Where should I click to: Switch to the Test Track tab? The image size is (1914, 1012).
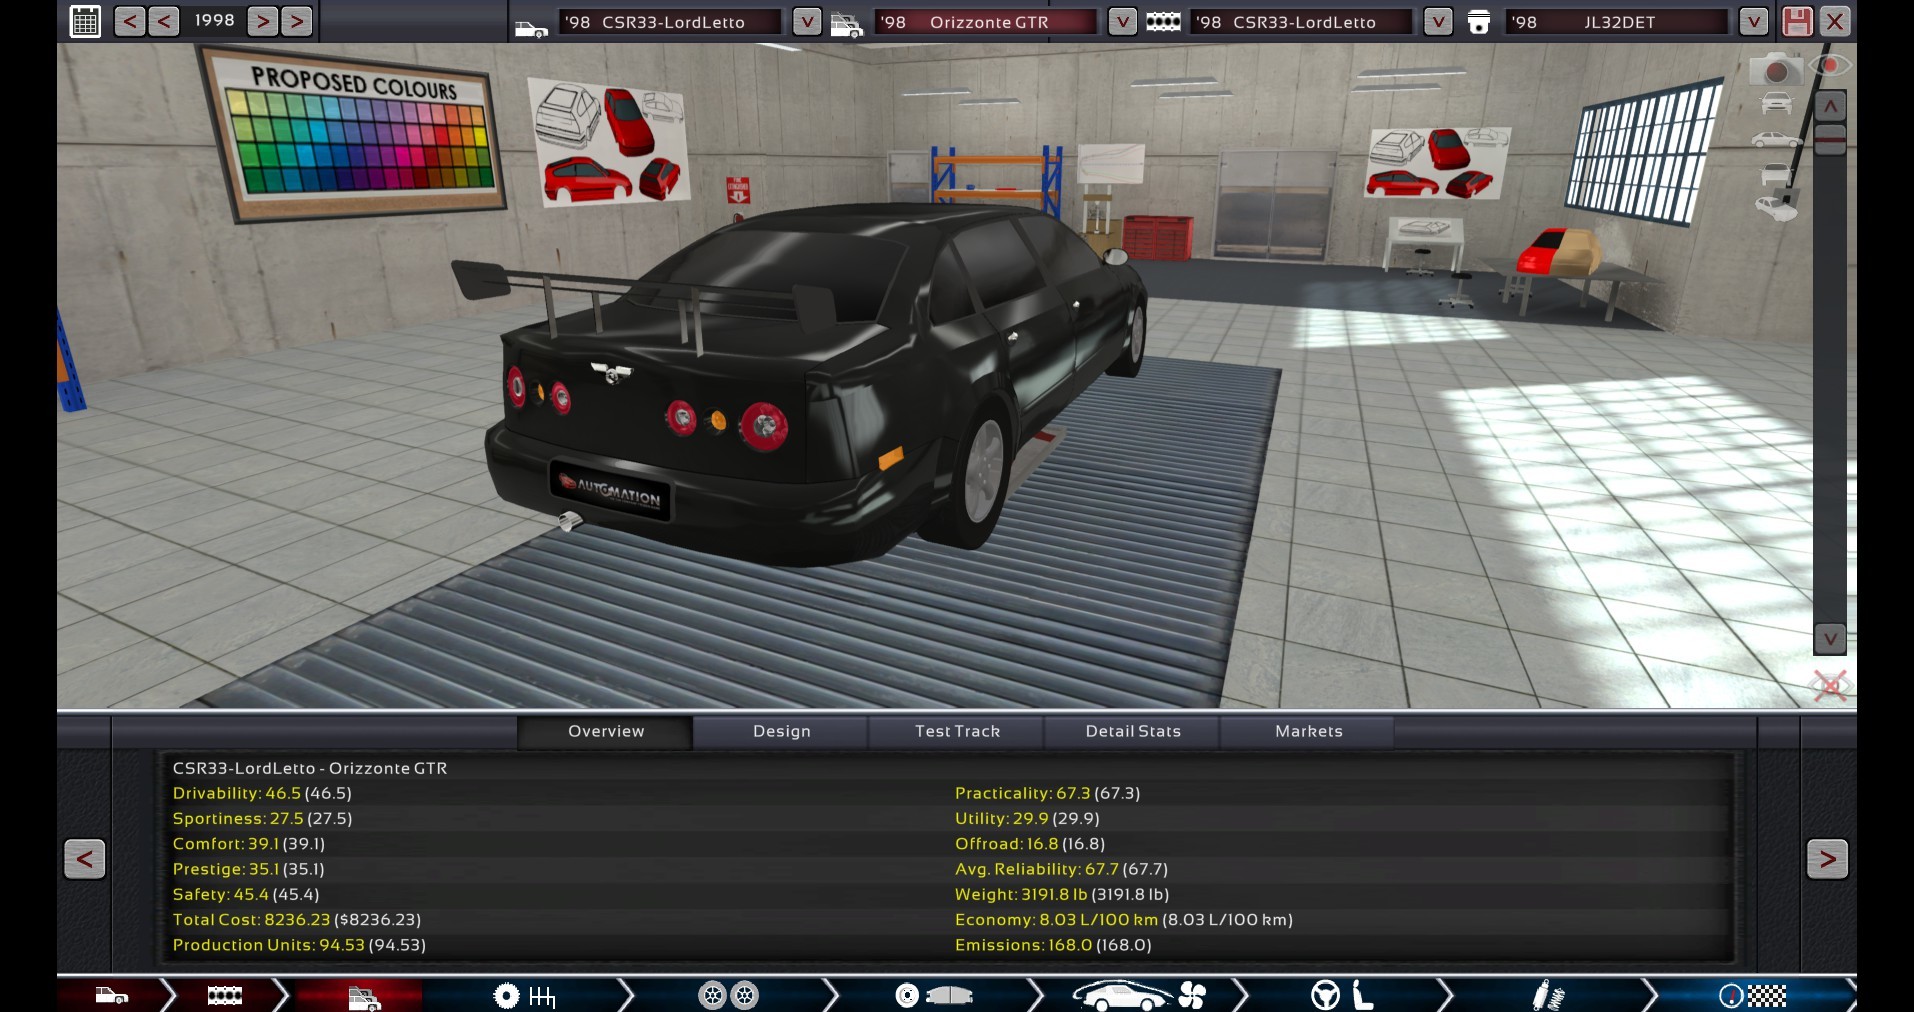957,731
